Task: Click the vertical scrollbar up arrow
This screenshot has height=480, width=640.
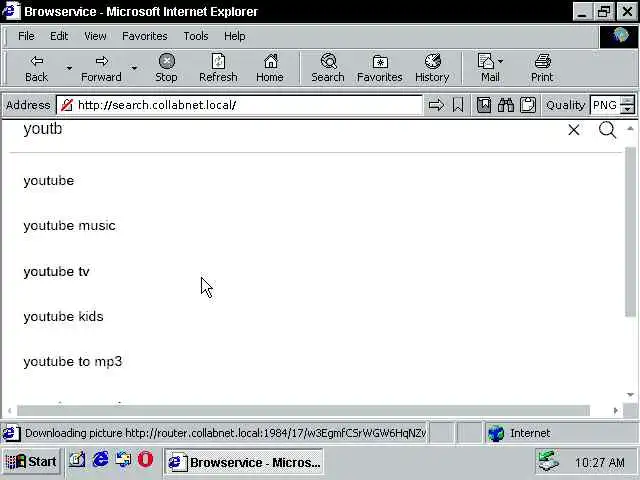Action: tap(631, 129)
